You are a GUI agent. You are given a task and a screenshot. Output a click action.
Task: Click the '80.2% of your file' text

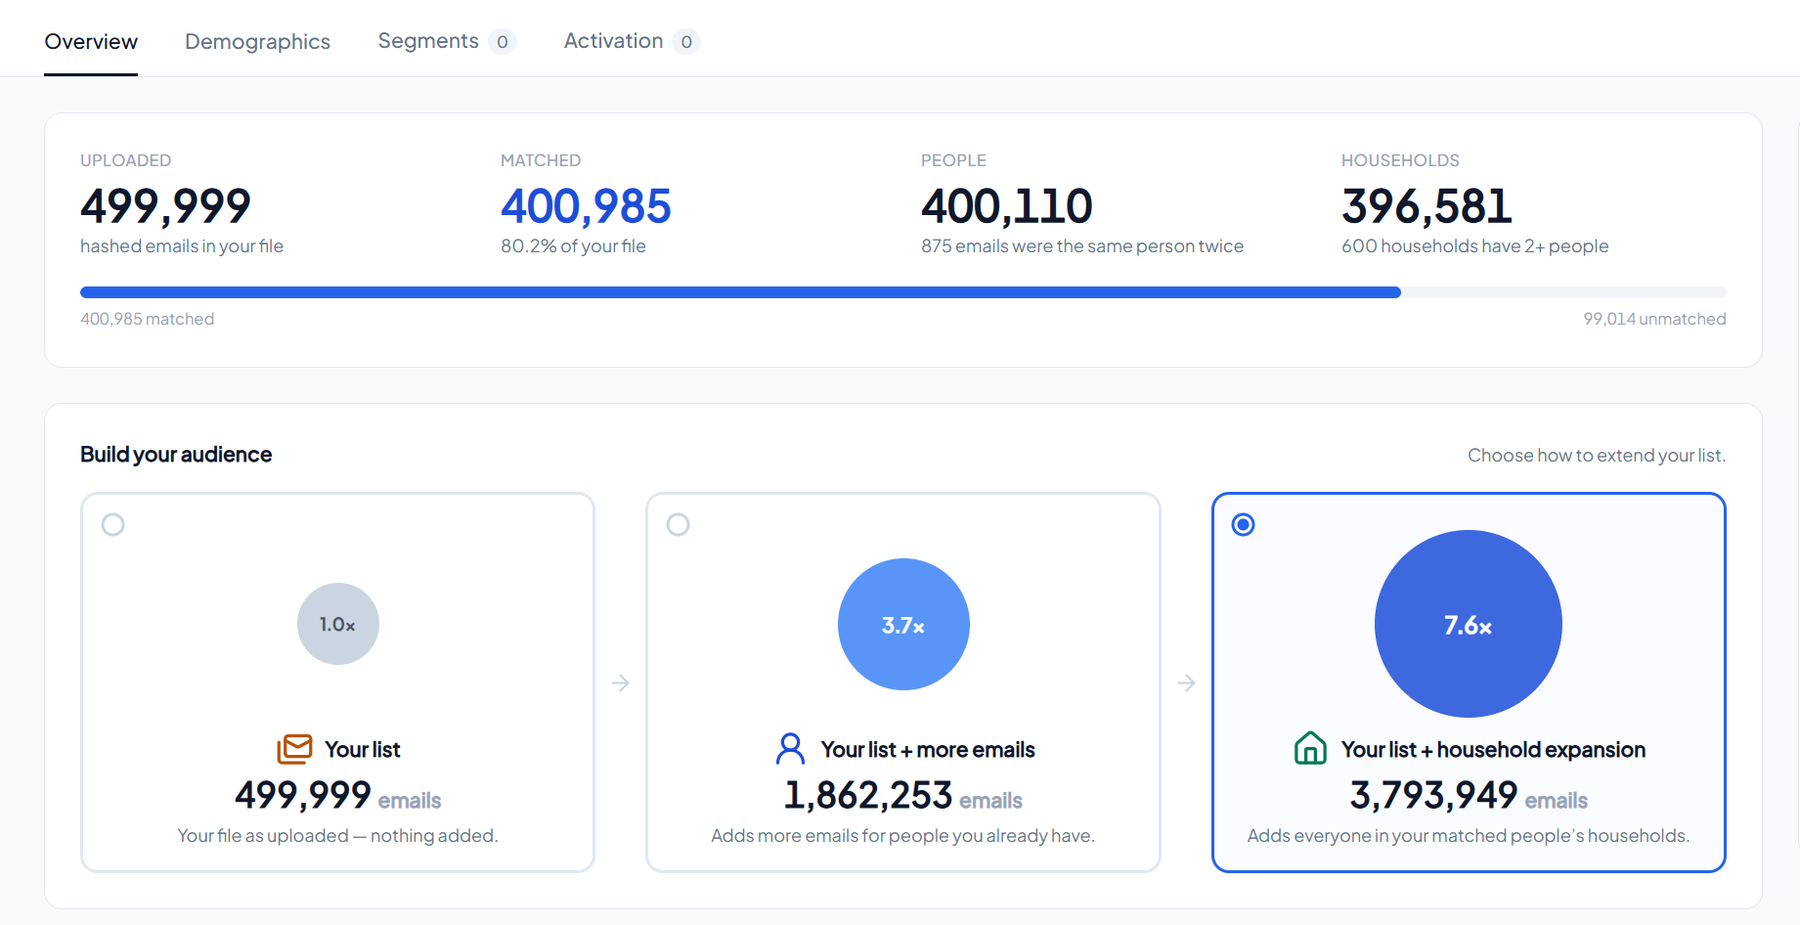[573, 246]
